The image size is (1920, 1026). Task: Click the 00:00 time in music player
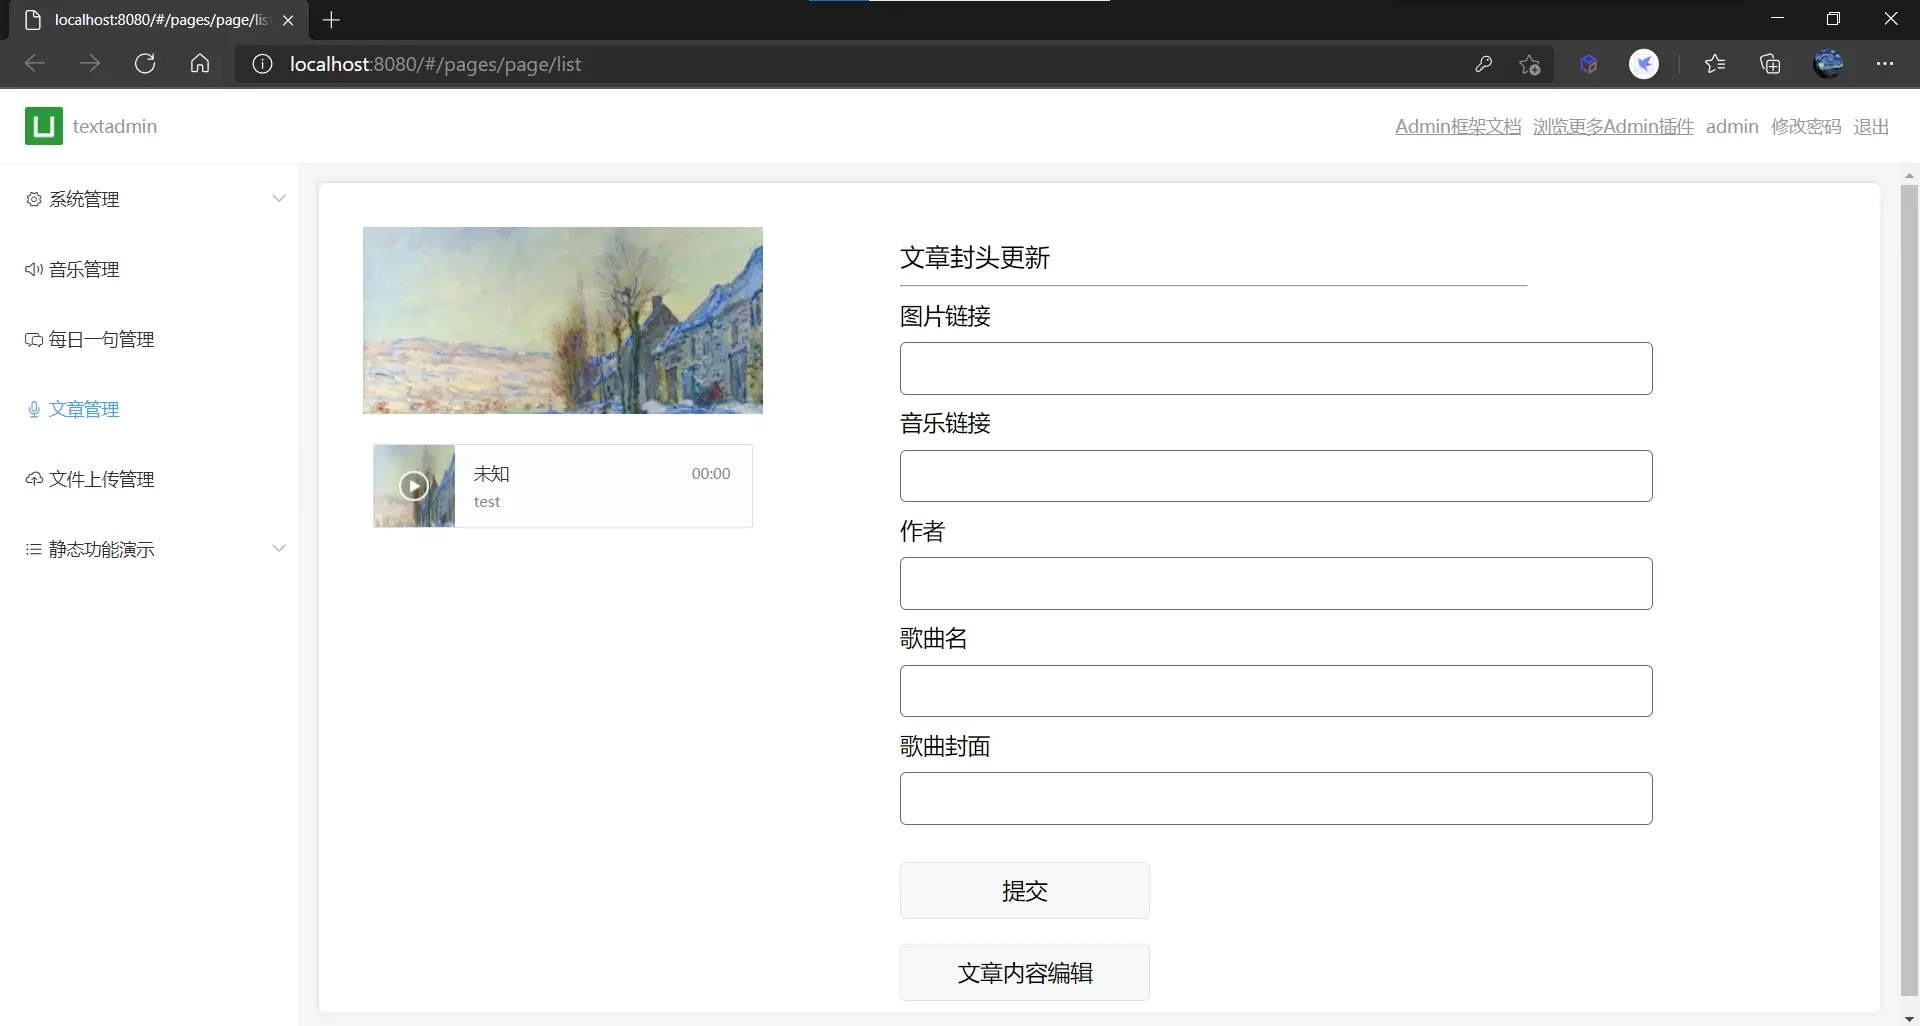(x=711, y=473)
